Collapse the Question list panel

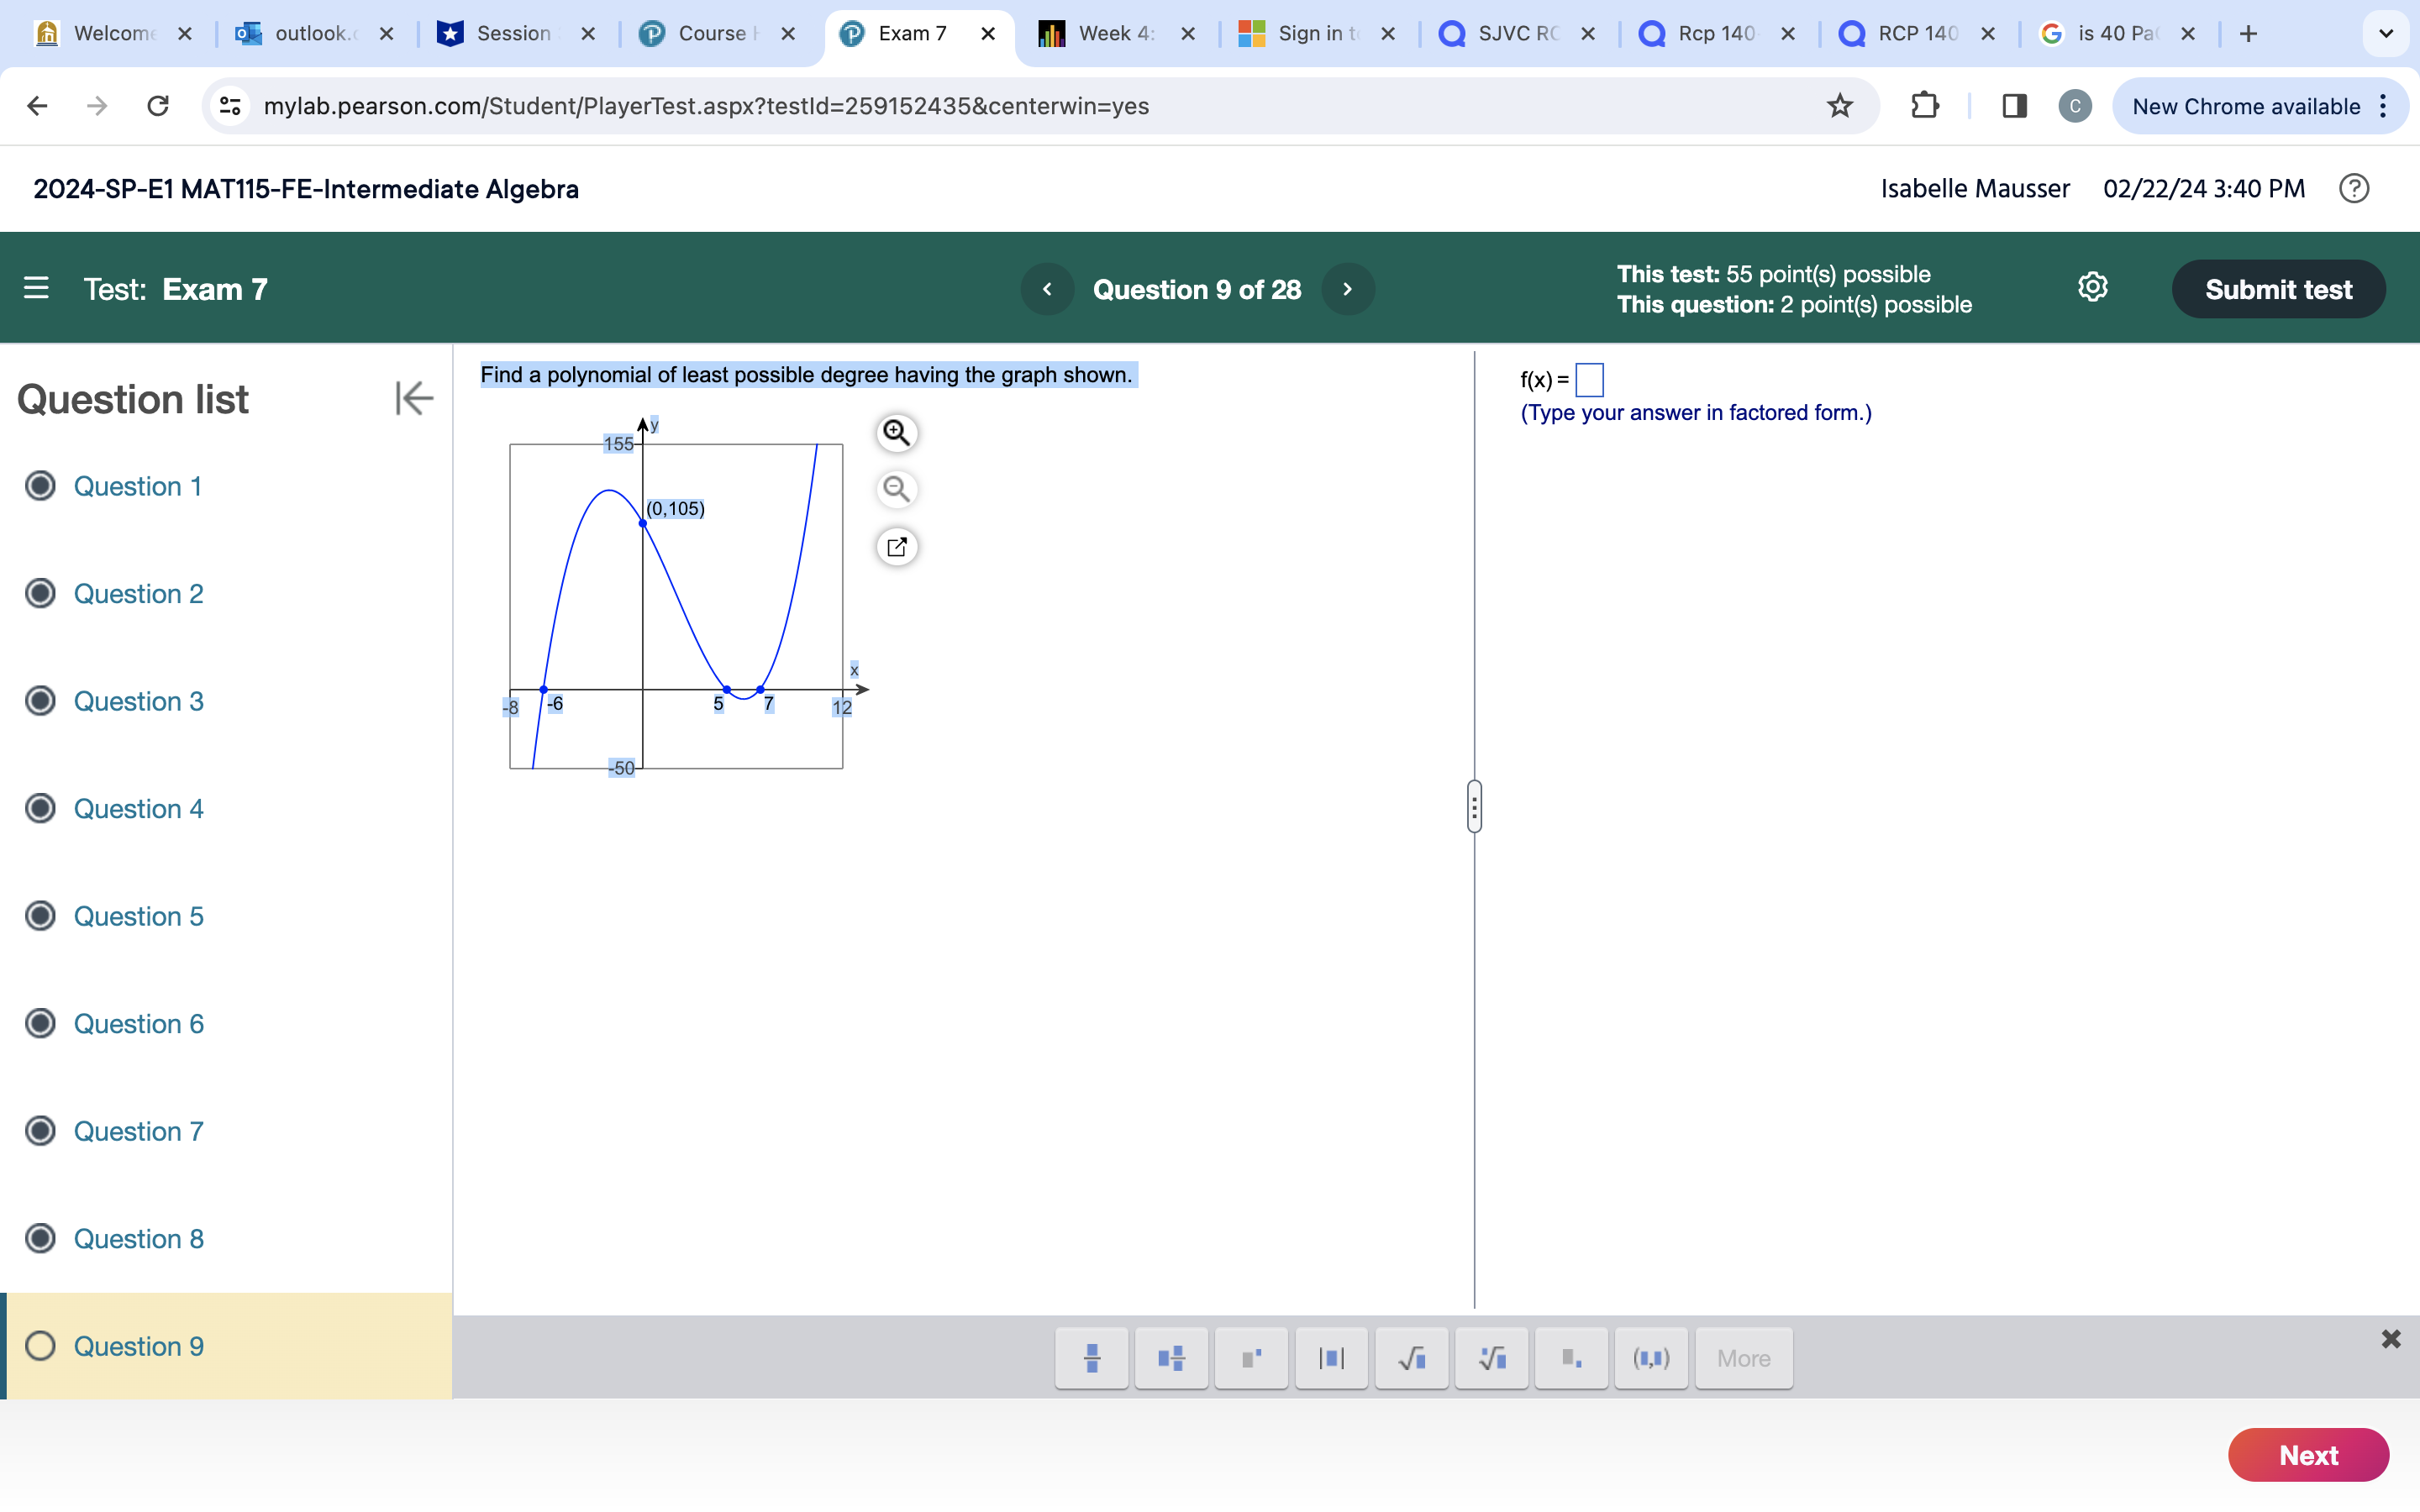pyautogui.click(x=413, y=398)
